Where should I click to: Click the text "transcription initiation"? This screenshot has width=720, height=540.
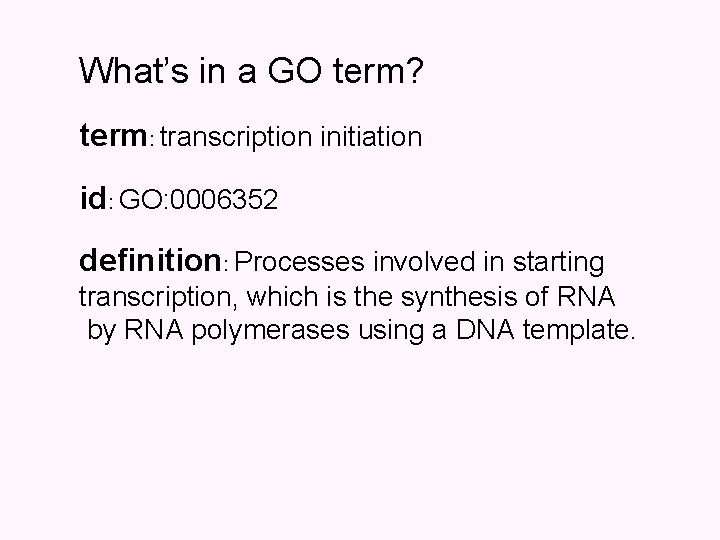(291, 137)
